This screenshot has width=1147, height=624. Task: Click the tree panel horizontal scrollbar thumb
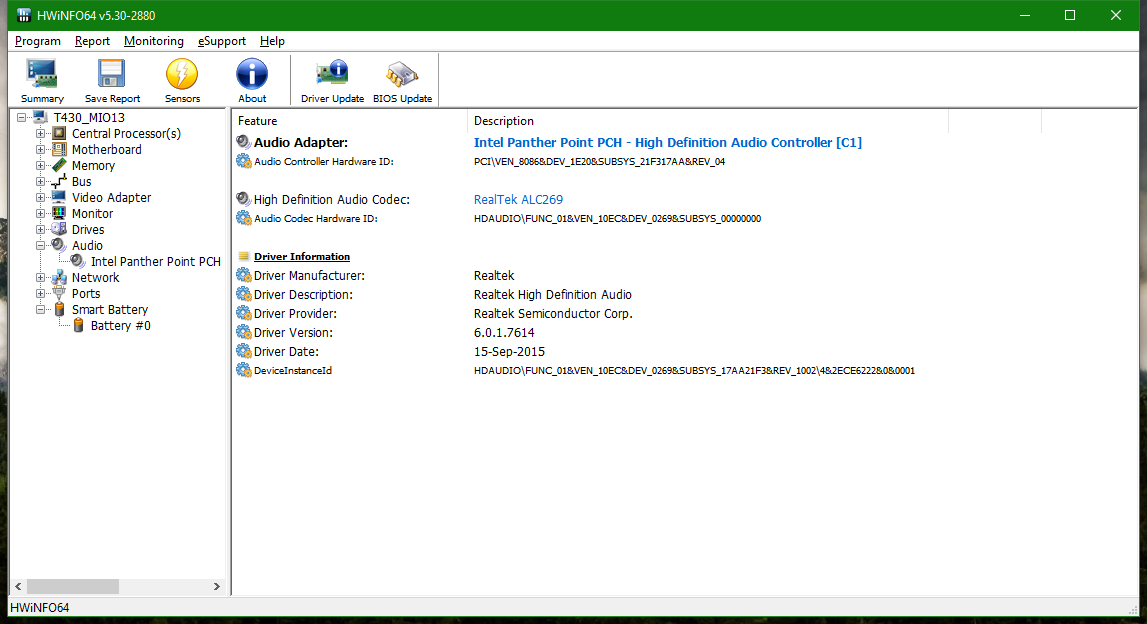[x=72, y=587]
